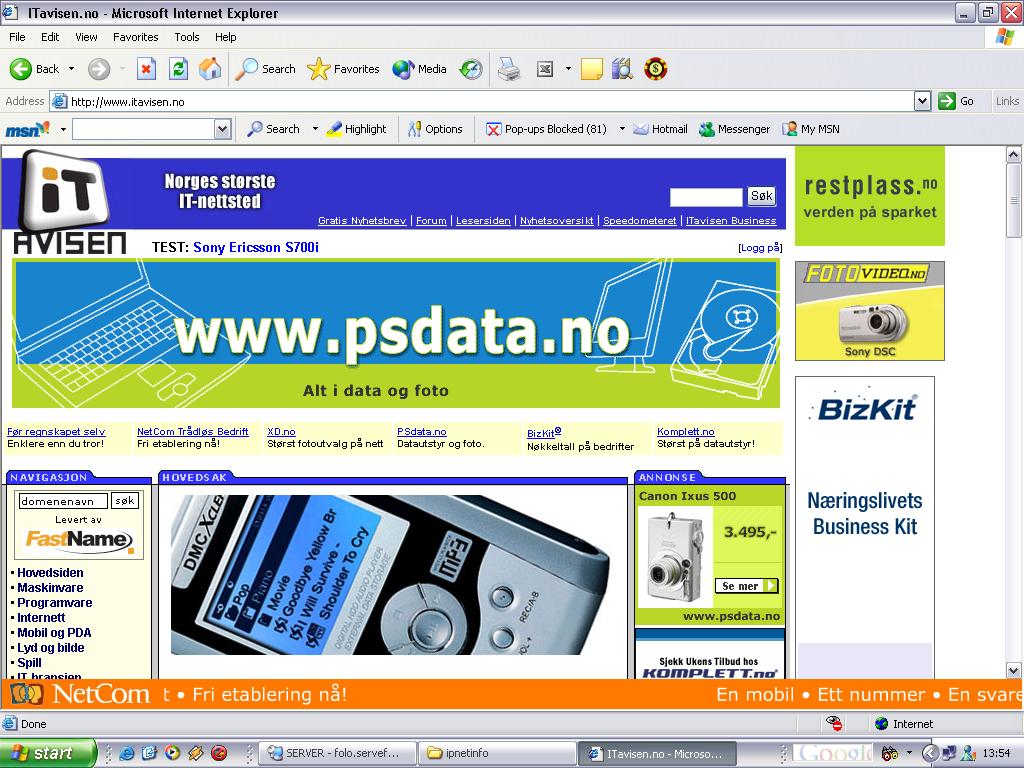Expand Forward button history dropdown
This screenshot has width=1024, height=768.
click(122, 69)
